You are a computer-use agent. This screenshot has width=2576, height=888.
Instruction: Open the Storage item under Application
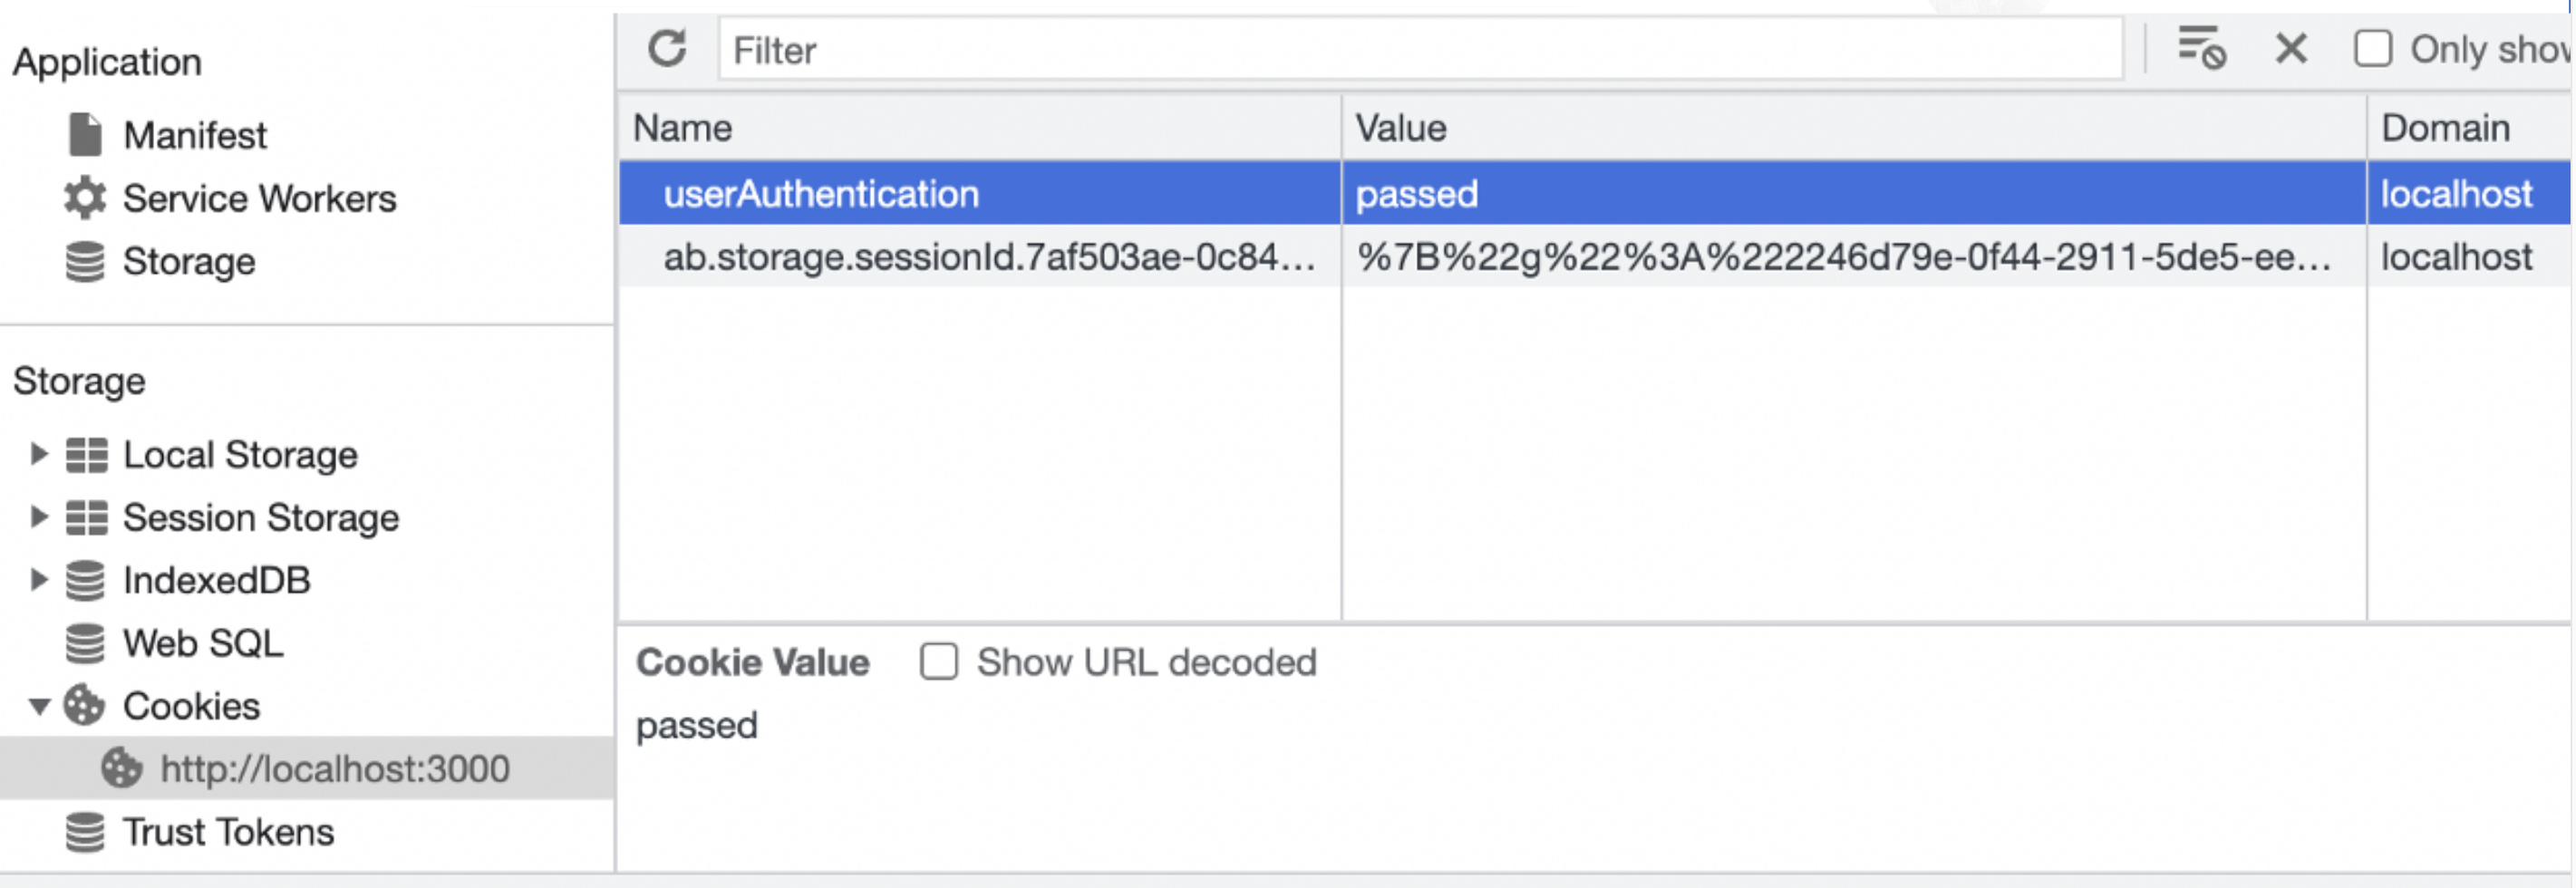coord(188,262)
